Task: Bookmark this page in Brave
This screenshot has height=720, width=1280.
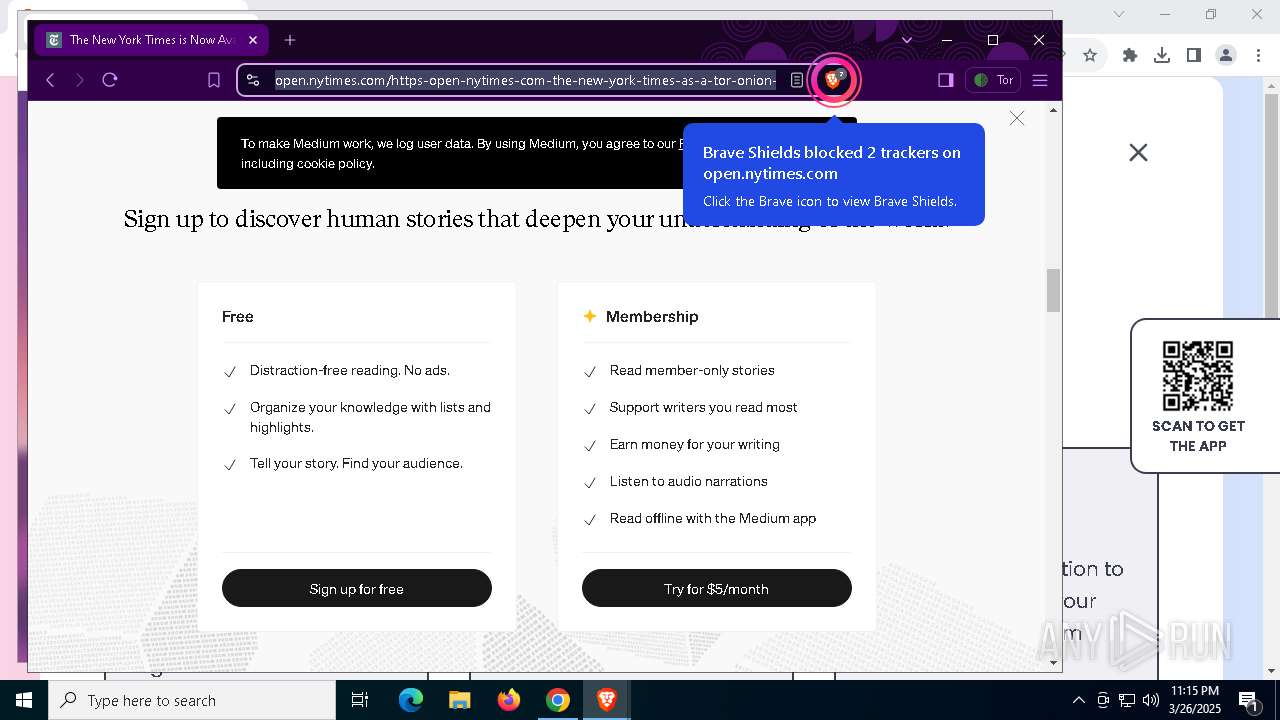Action: click(x=214, y=80)
